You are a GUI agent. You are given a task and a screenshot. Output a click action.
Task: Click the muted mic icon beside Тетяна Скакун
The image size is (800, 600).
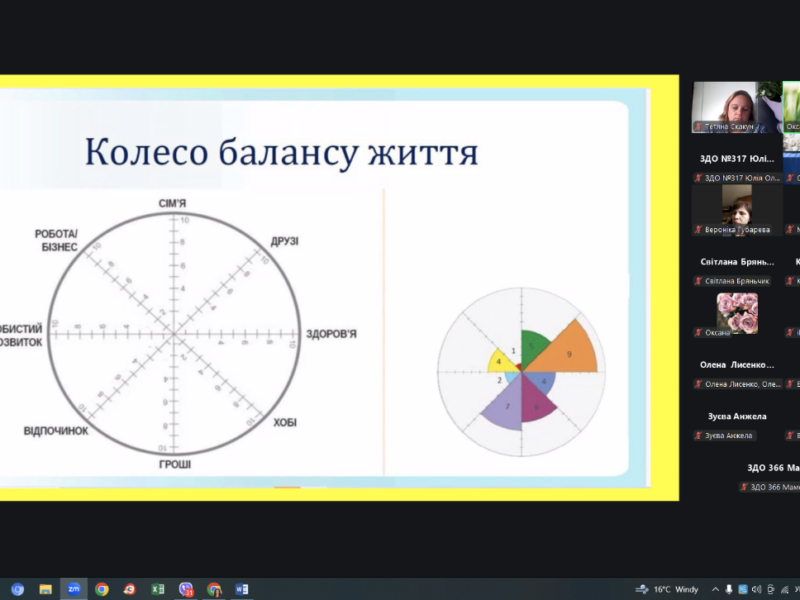(x=698, y=127)
